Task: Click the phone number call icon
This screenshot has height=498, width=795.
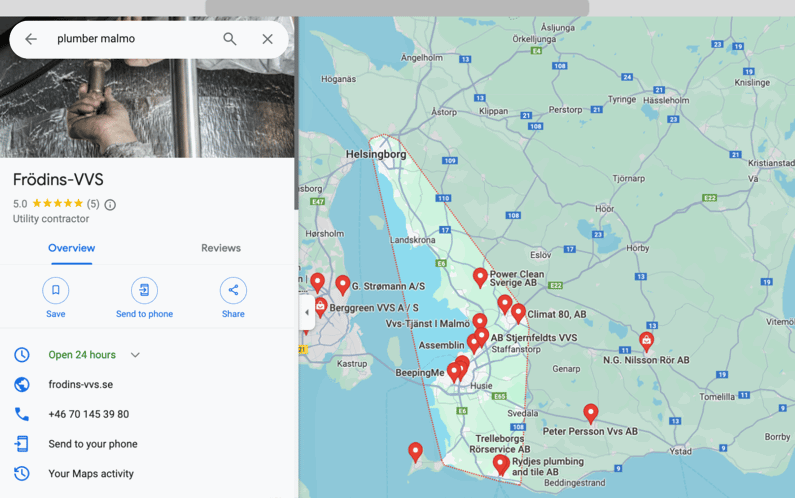Action: [22, 414]
